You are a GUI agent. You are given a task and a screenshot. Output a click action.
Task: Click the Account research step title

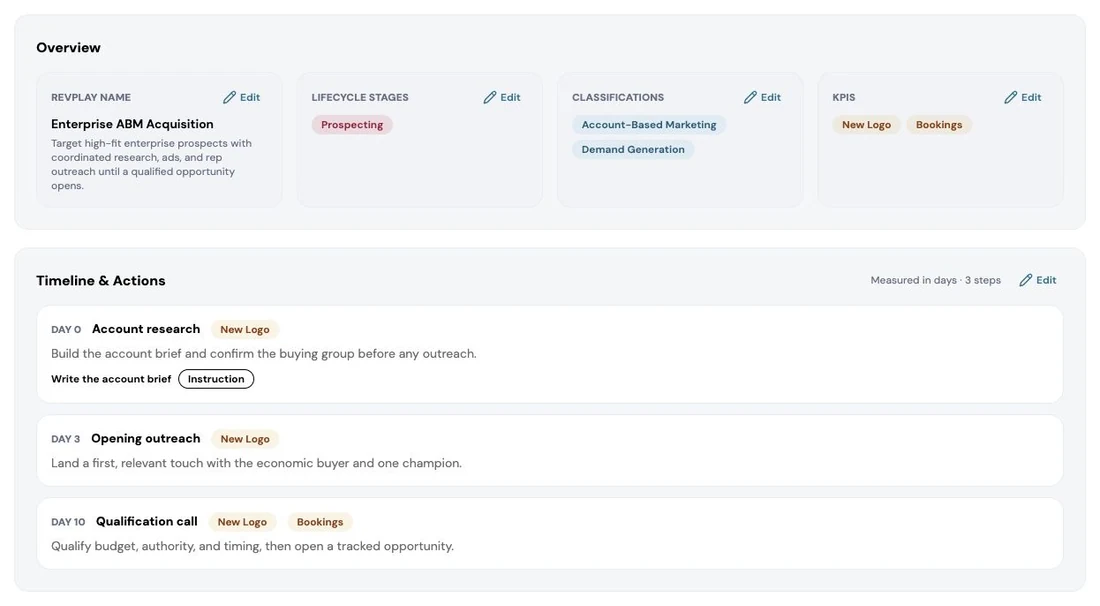point(146,329)
